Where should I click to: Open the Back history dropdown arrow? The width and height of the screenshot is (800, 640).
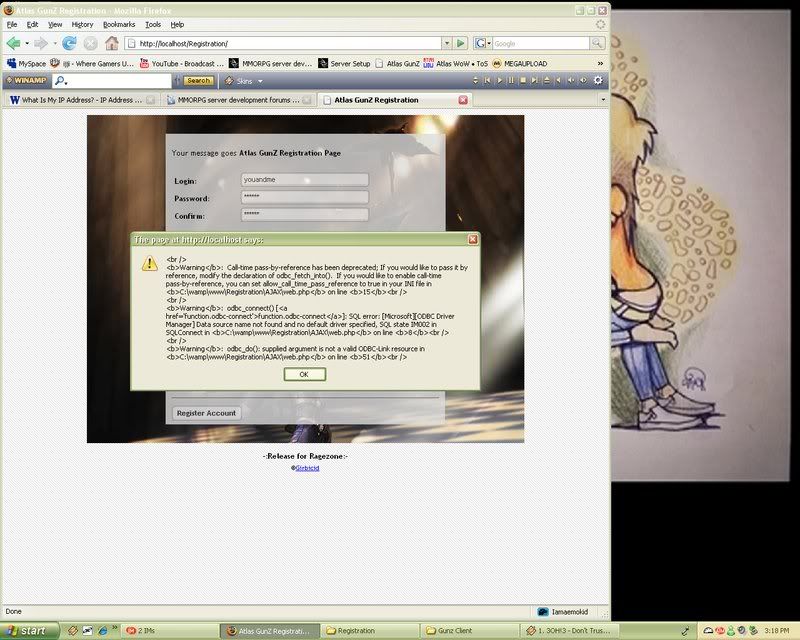coord(27,44)
